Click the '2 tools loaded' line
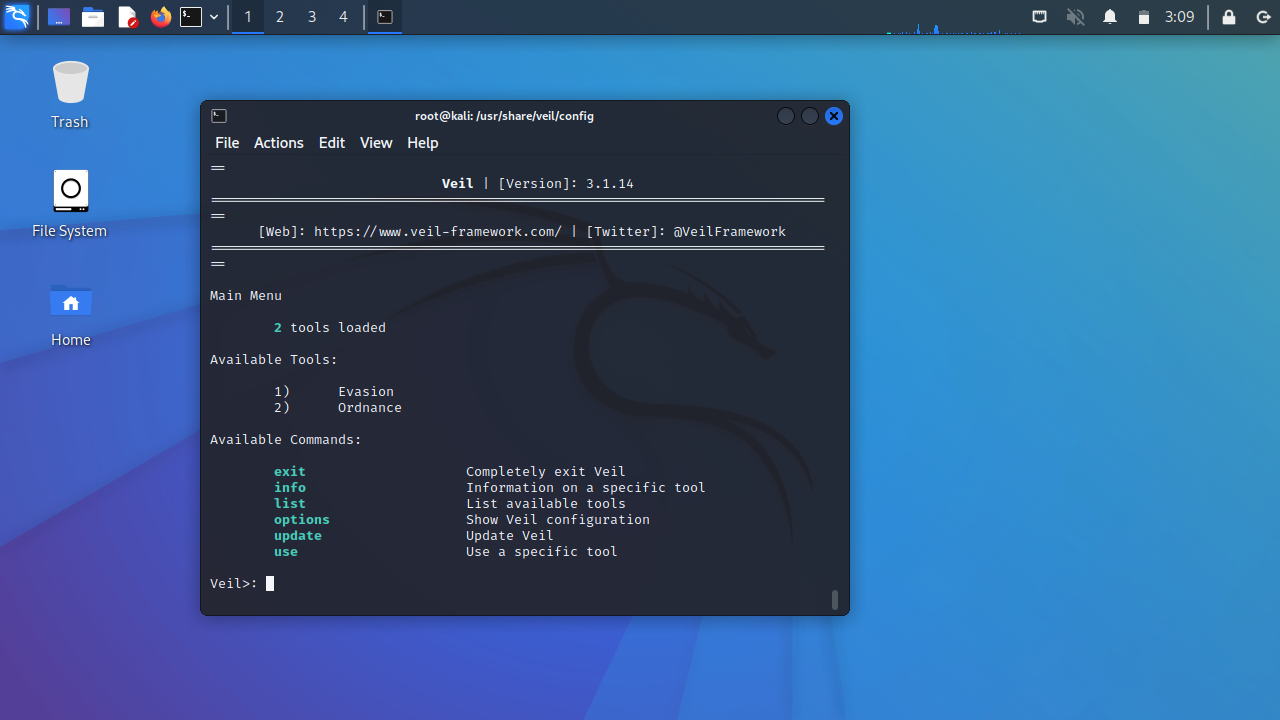 (x=330, y=328)
